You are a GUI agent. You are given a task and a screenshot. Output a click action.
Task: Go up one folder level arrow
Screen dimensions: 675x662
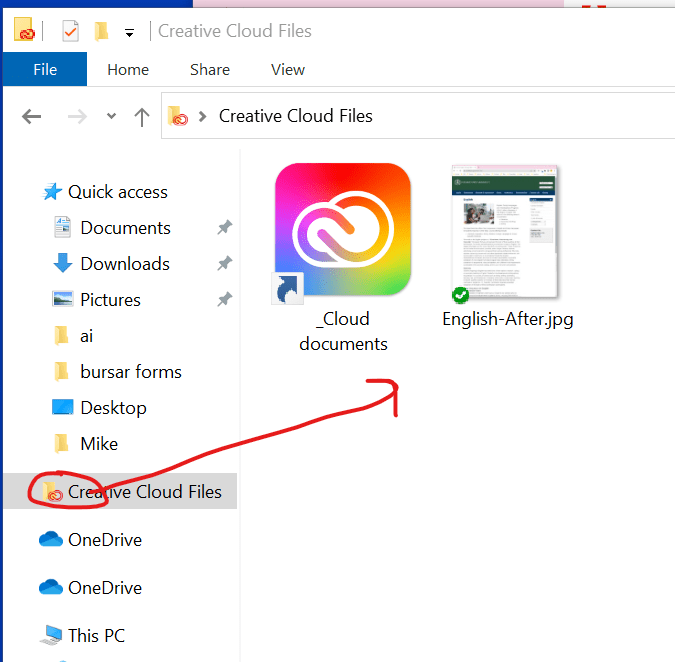(x=142, y=117)
